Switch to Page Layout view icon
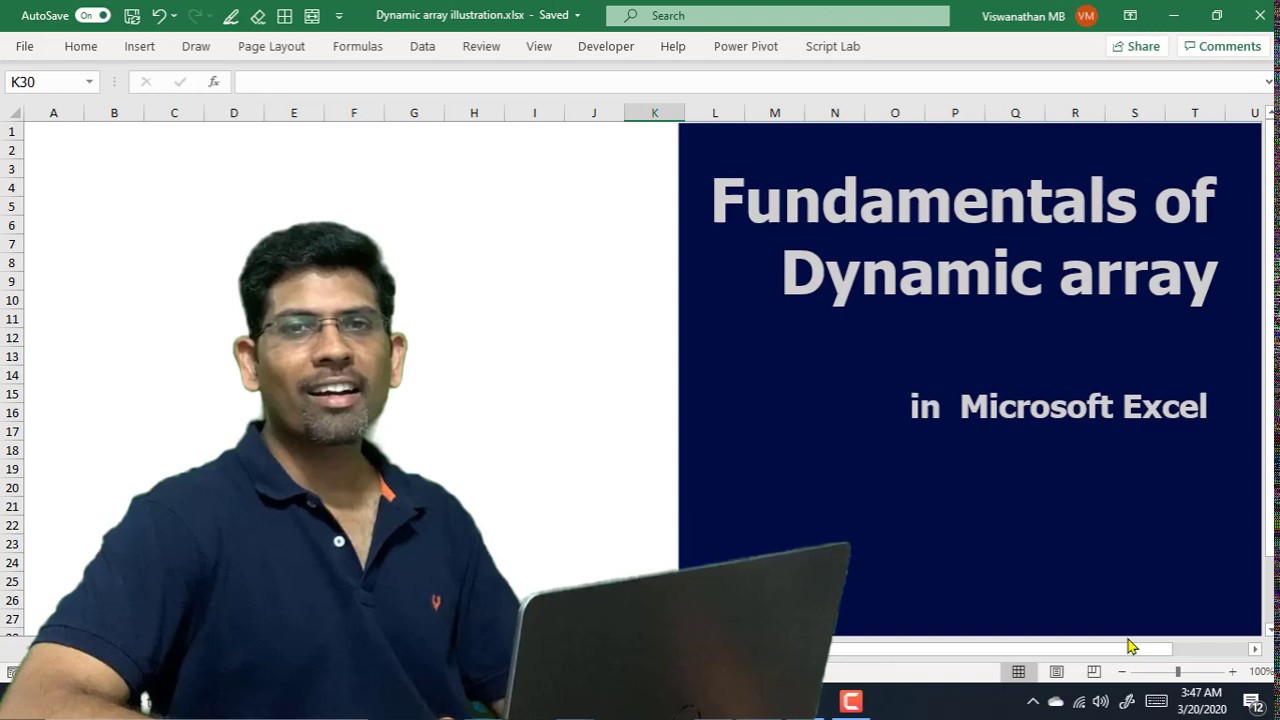 (x=1056, y=672)
